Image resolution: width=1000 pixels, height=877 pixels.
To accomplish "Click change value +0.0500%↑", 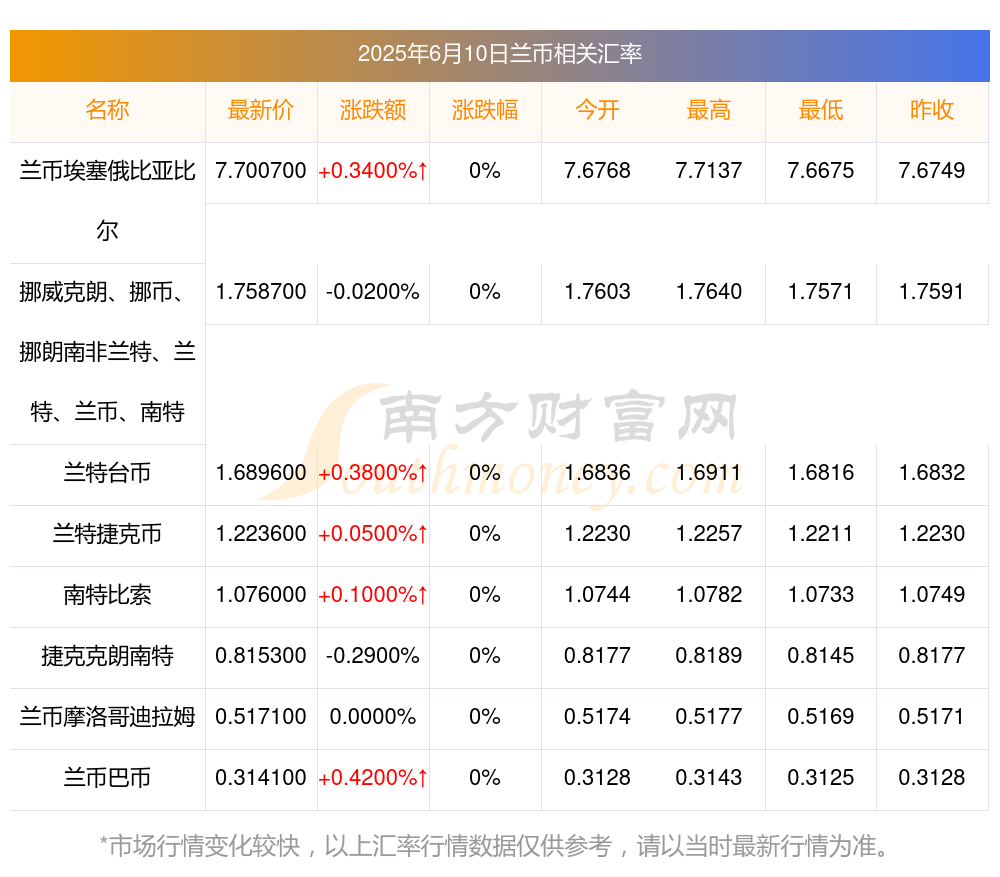I will pyautogui.click(x=373, y=534).
